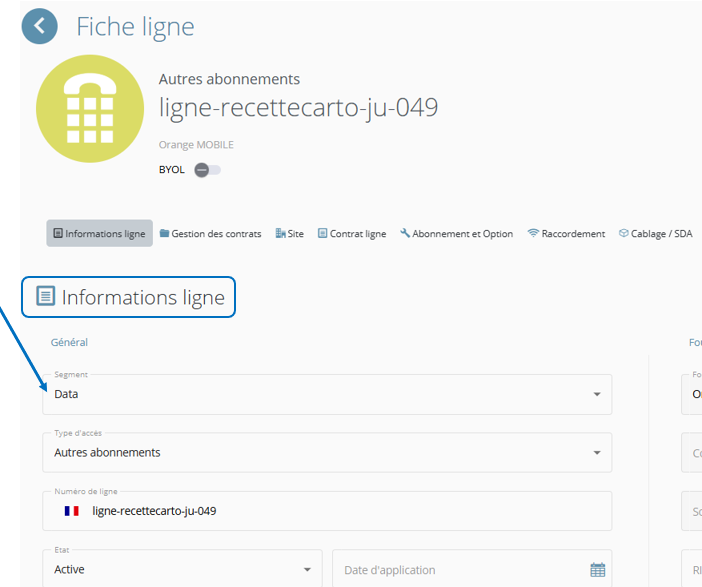Switch to Gestion des contrats tab

[210, 234]
